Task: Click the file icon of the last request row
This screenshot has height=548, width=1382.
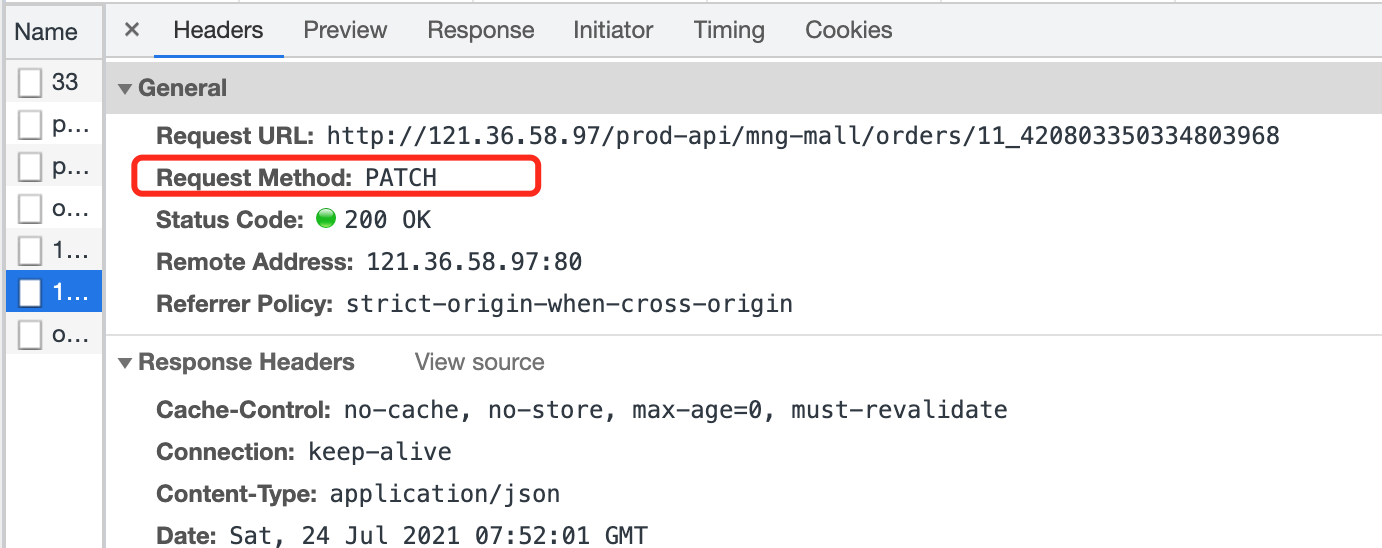Action: point(31,335)
